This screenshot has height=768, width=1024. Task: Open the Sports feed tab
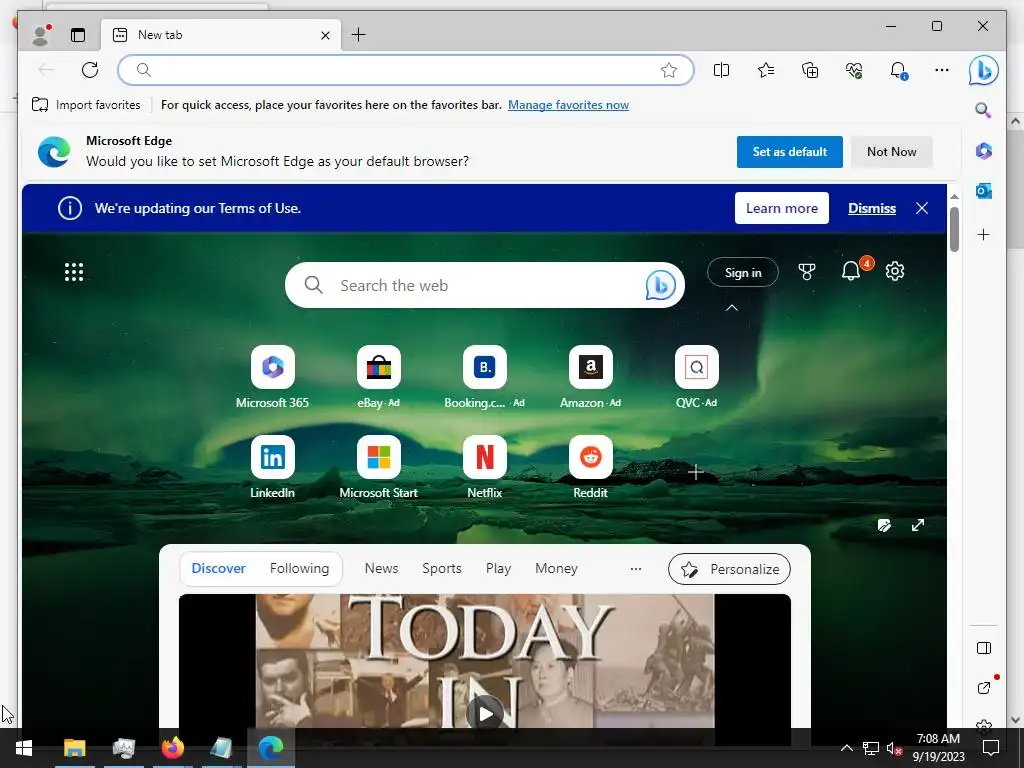tap(441, 568)
